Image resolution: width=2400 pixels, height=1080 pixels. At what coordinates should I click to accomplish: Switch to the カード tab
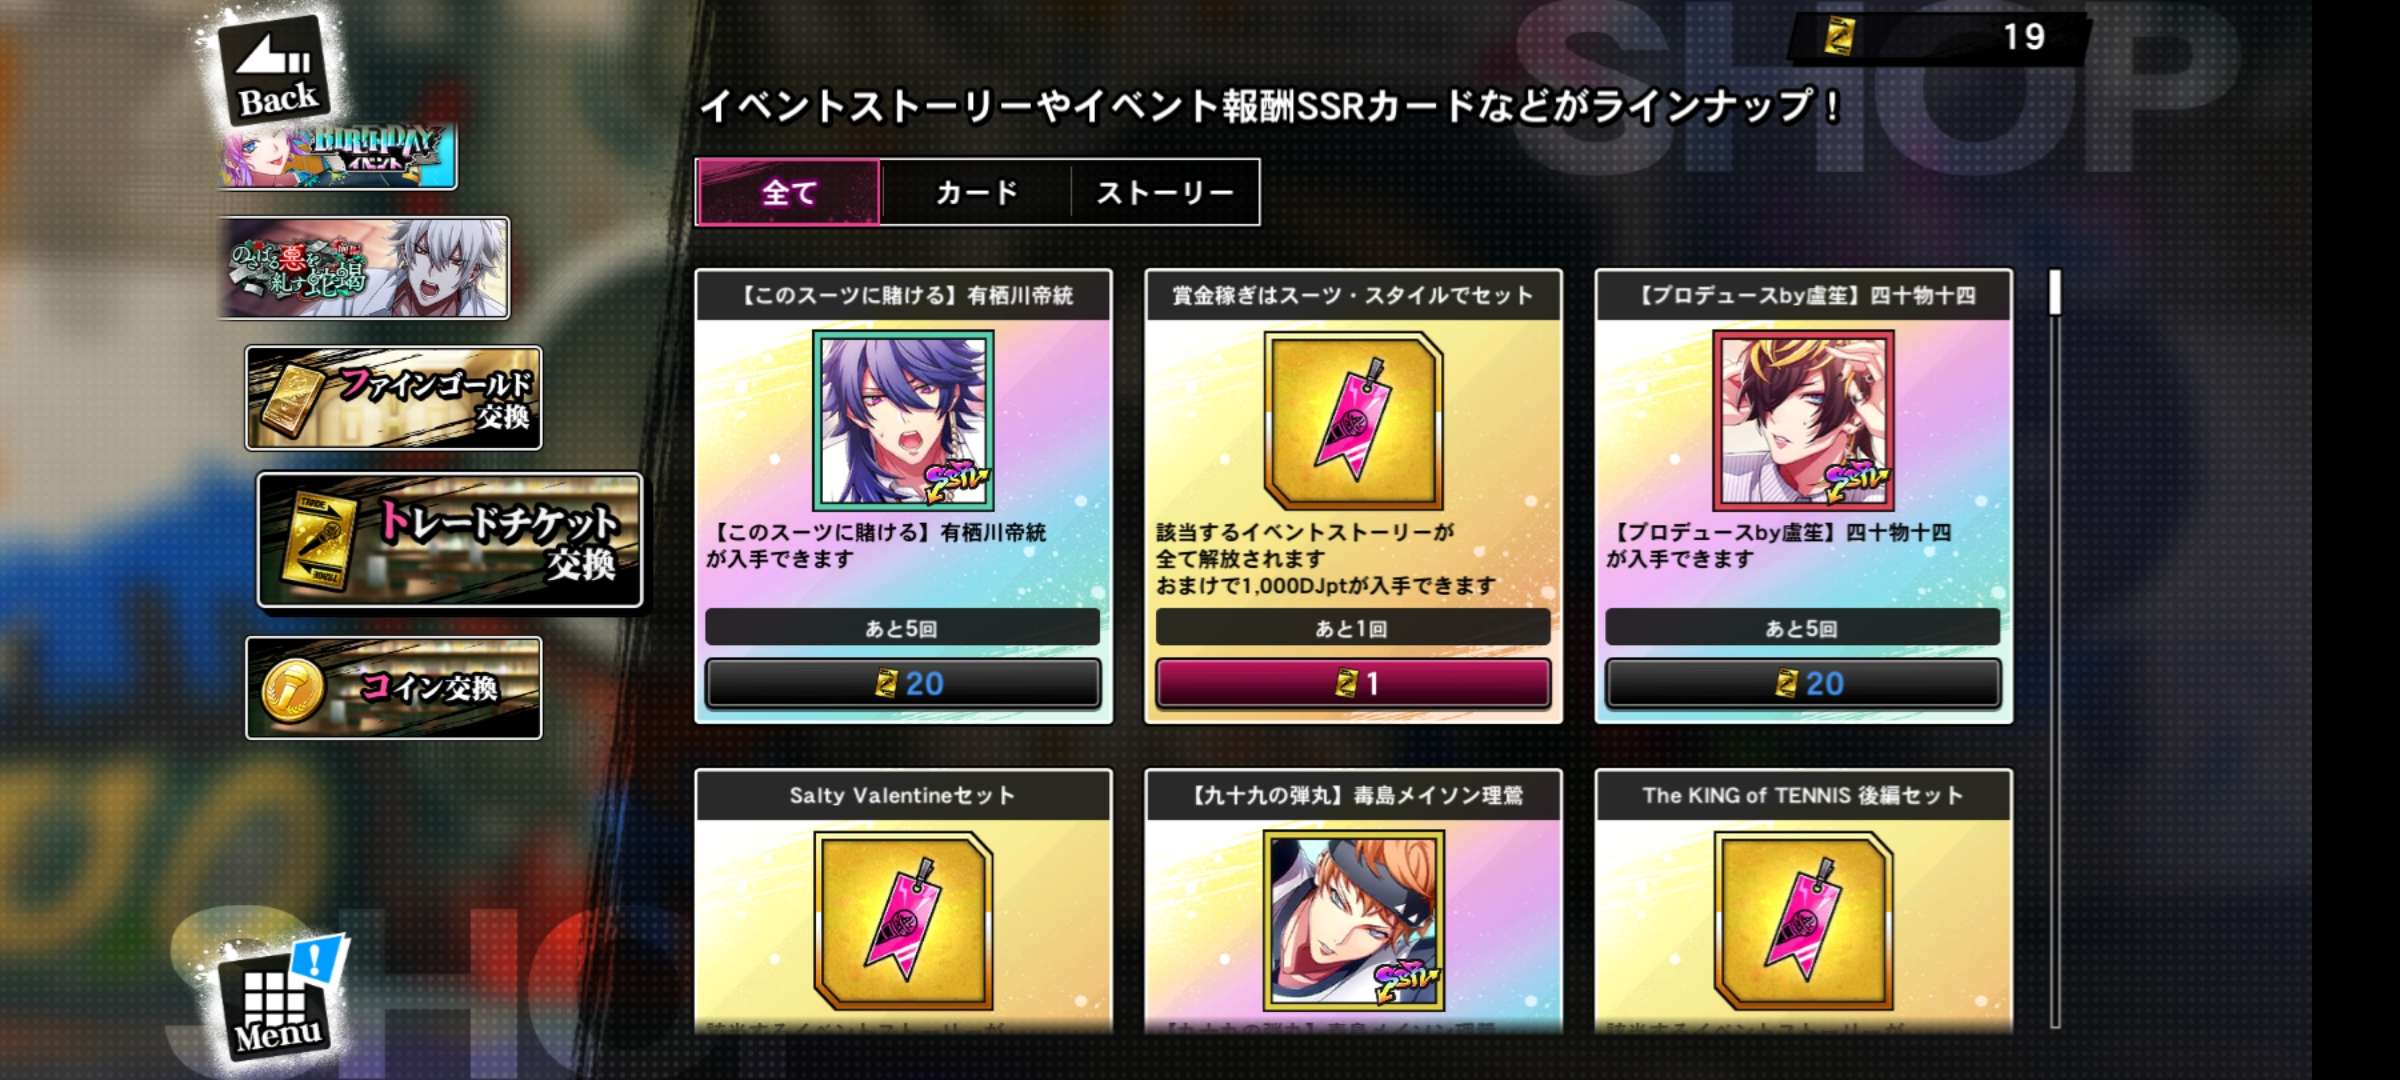976,192
